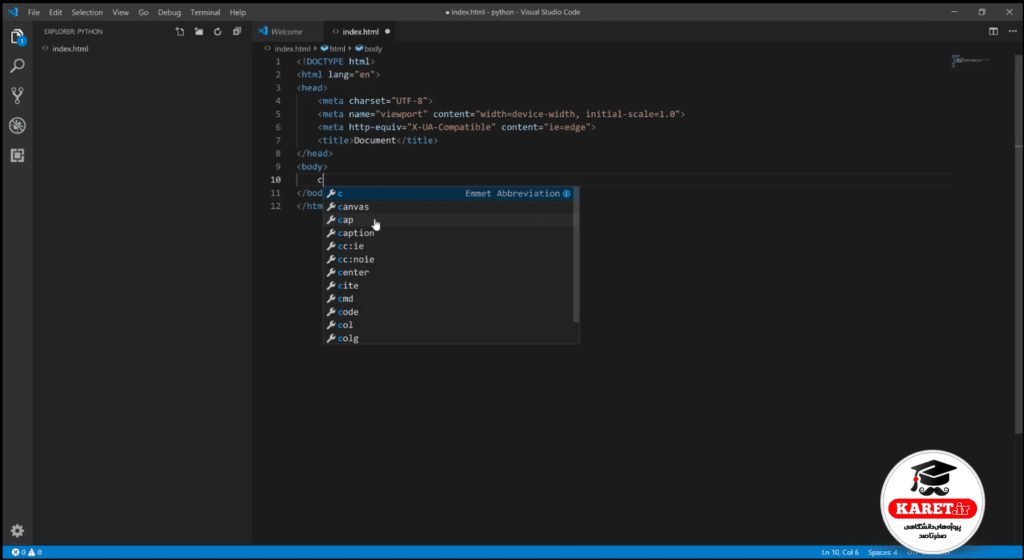Place cursor on the title Document line

pyautogui.click(x=377, y=140)
